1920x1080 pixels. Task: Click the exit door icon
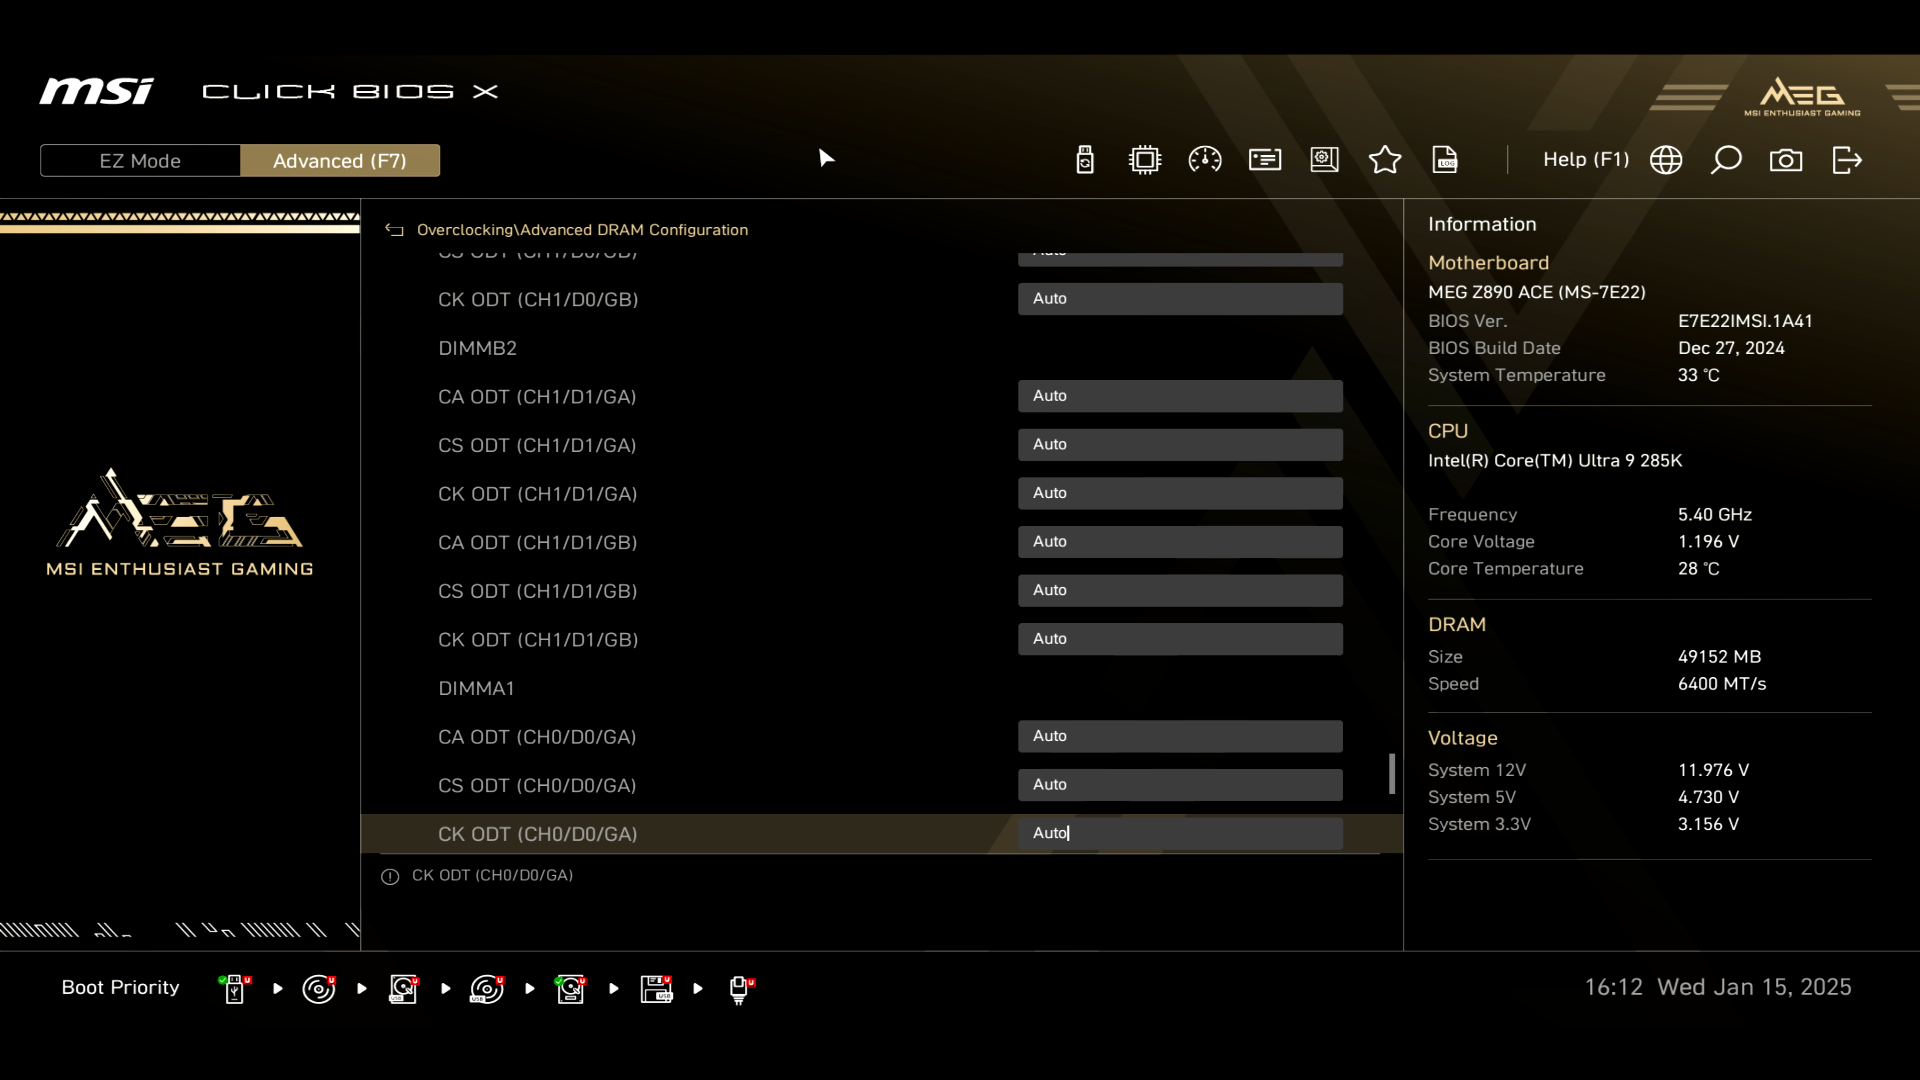[x=1847, y=160]
